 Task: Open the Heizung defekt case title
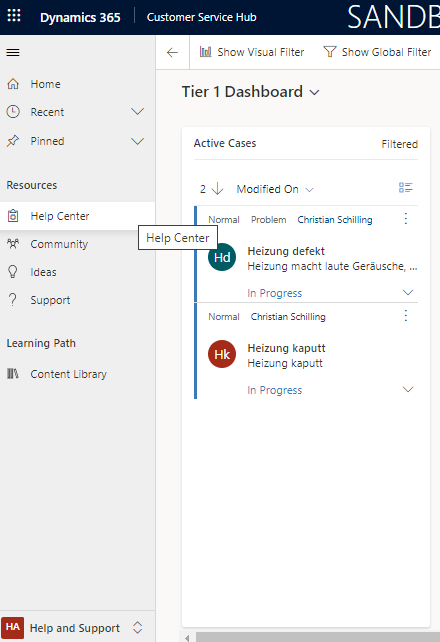[286, 251]
